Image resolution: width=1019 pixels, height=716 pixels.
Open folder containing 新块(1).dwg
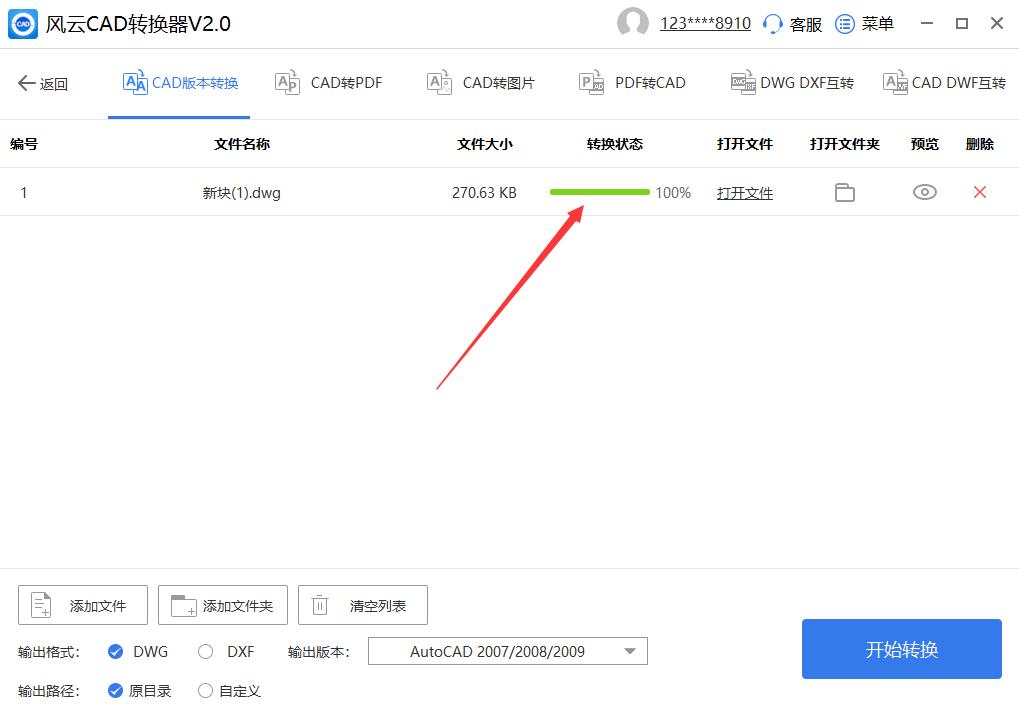[843, 192]
